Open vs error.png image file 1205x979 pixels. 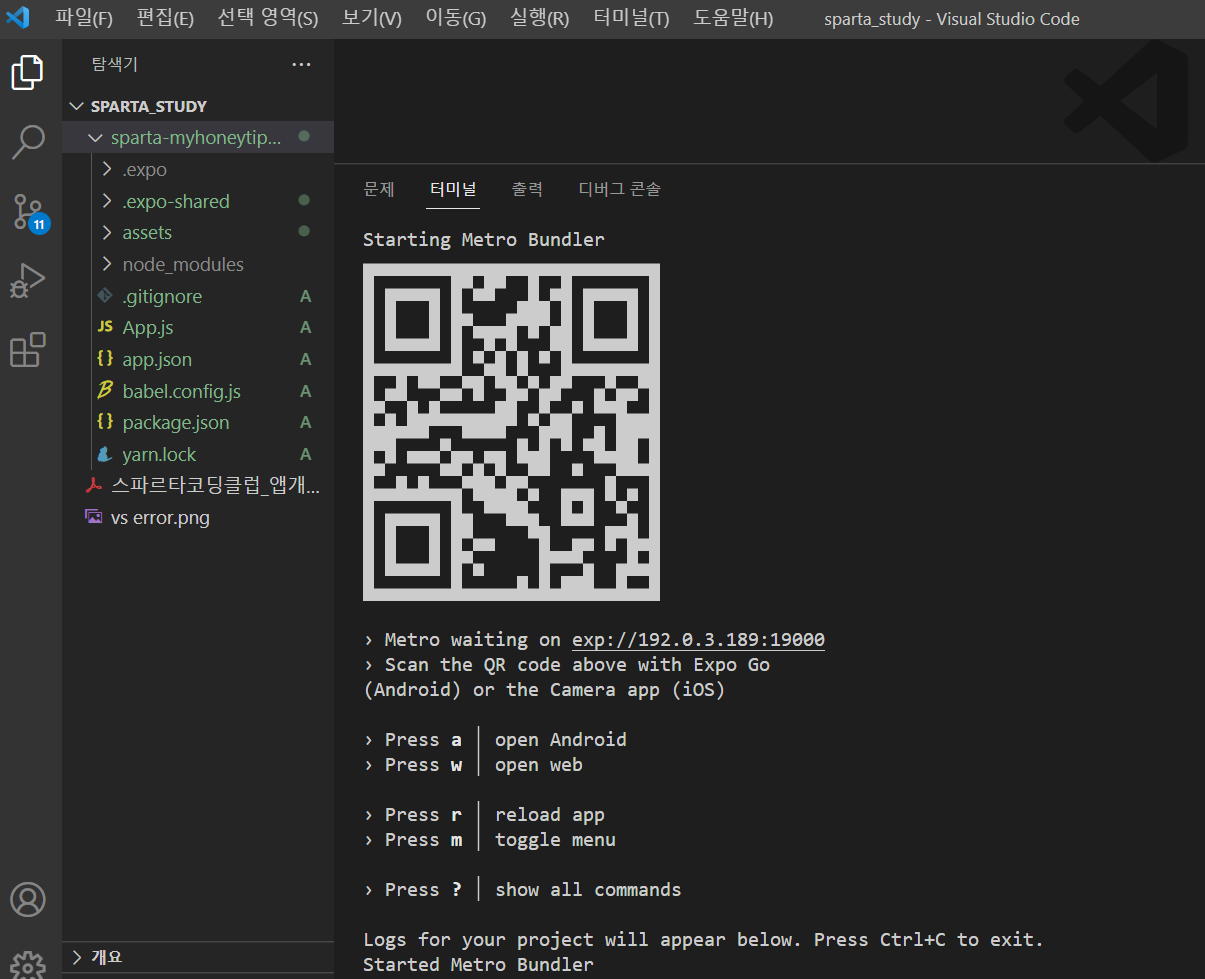click(160, 518)
